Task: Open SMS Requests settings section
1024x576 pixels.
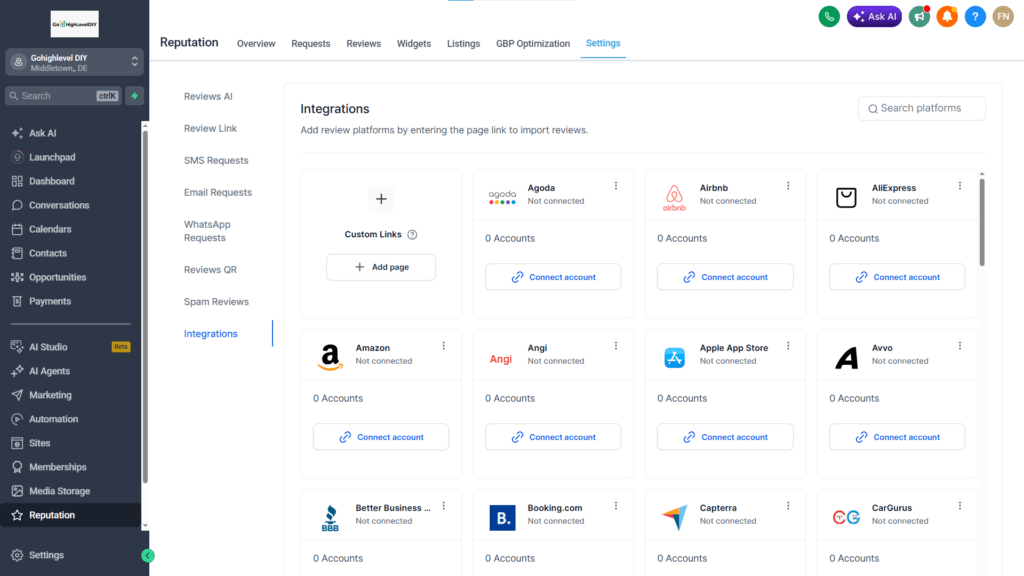Action: [x=216, y=161]
